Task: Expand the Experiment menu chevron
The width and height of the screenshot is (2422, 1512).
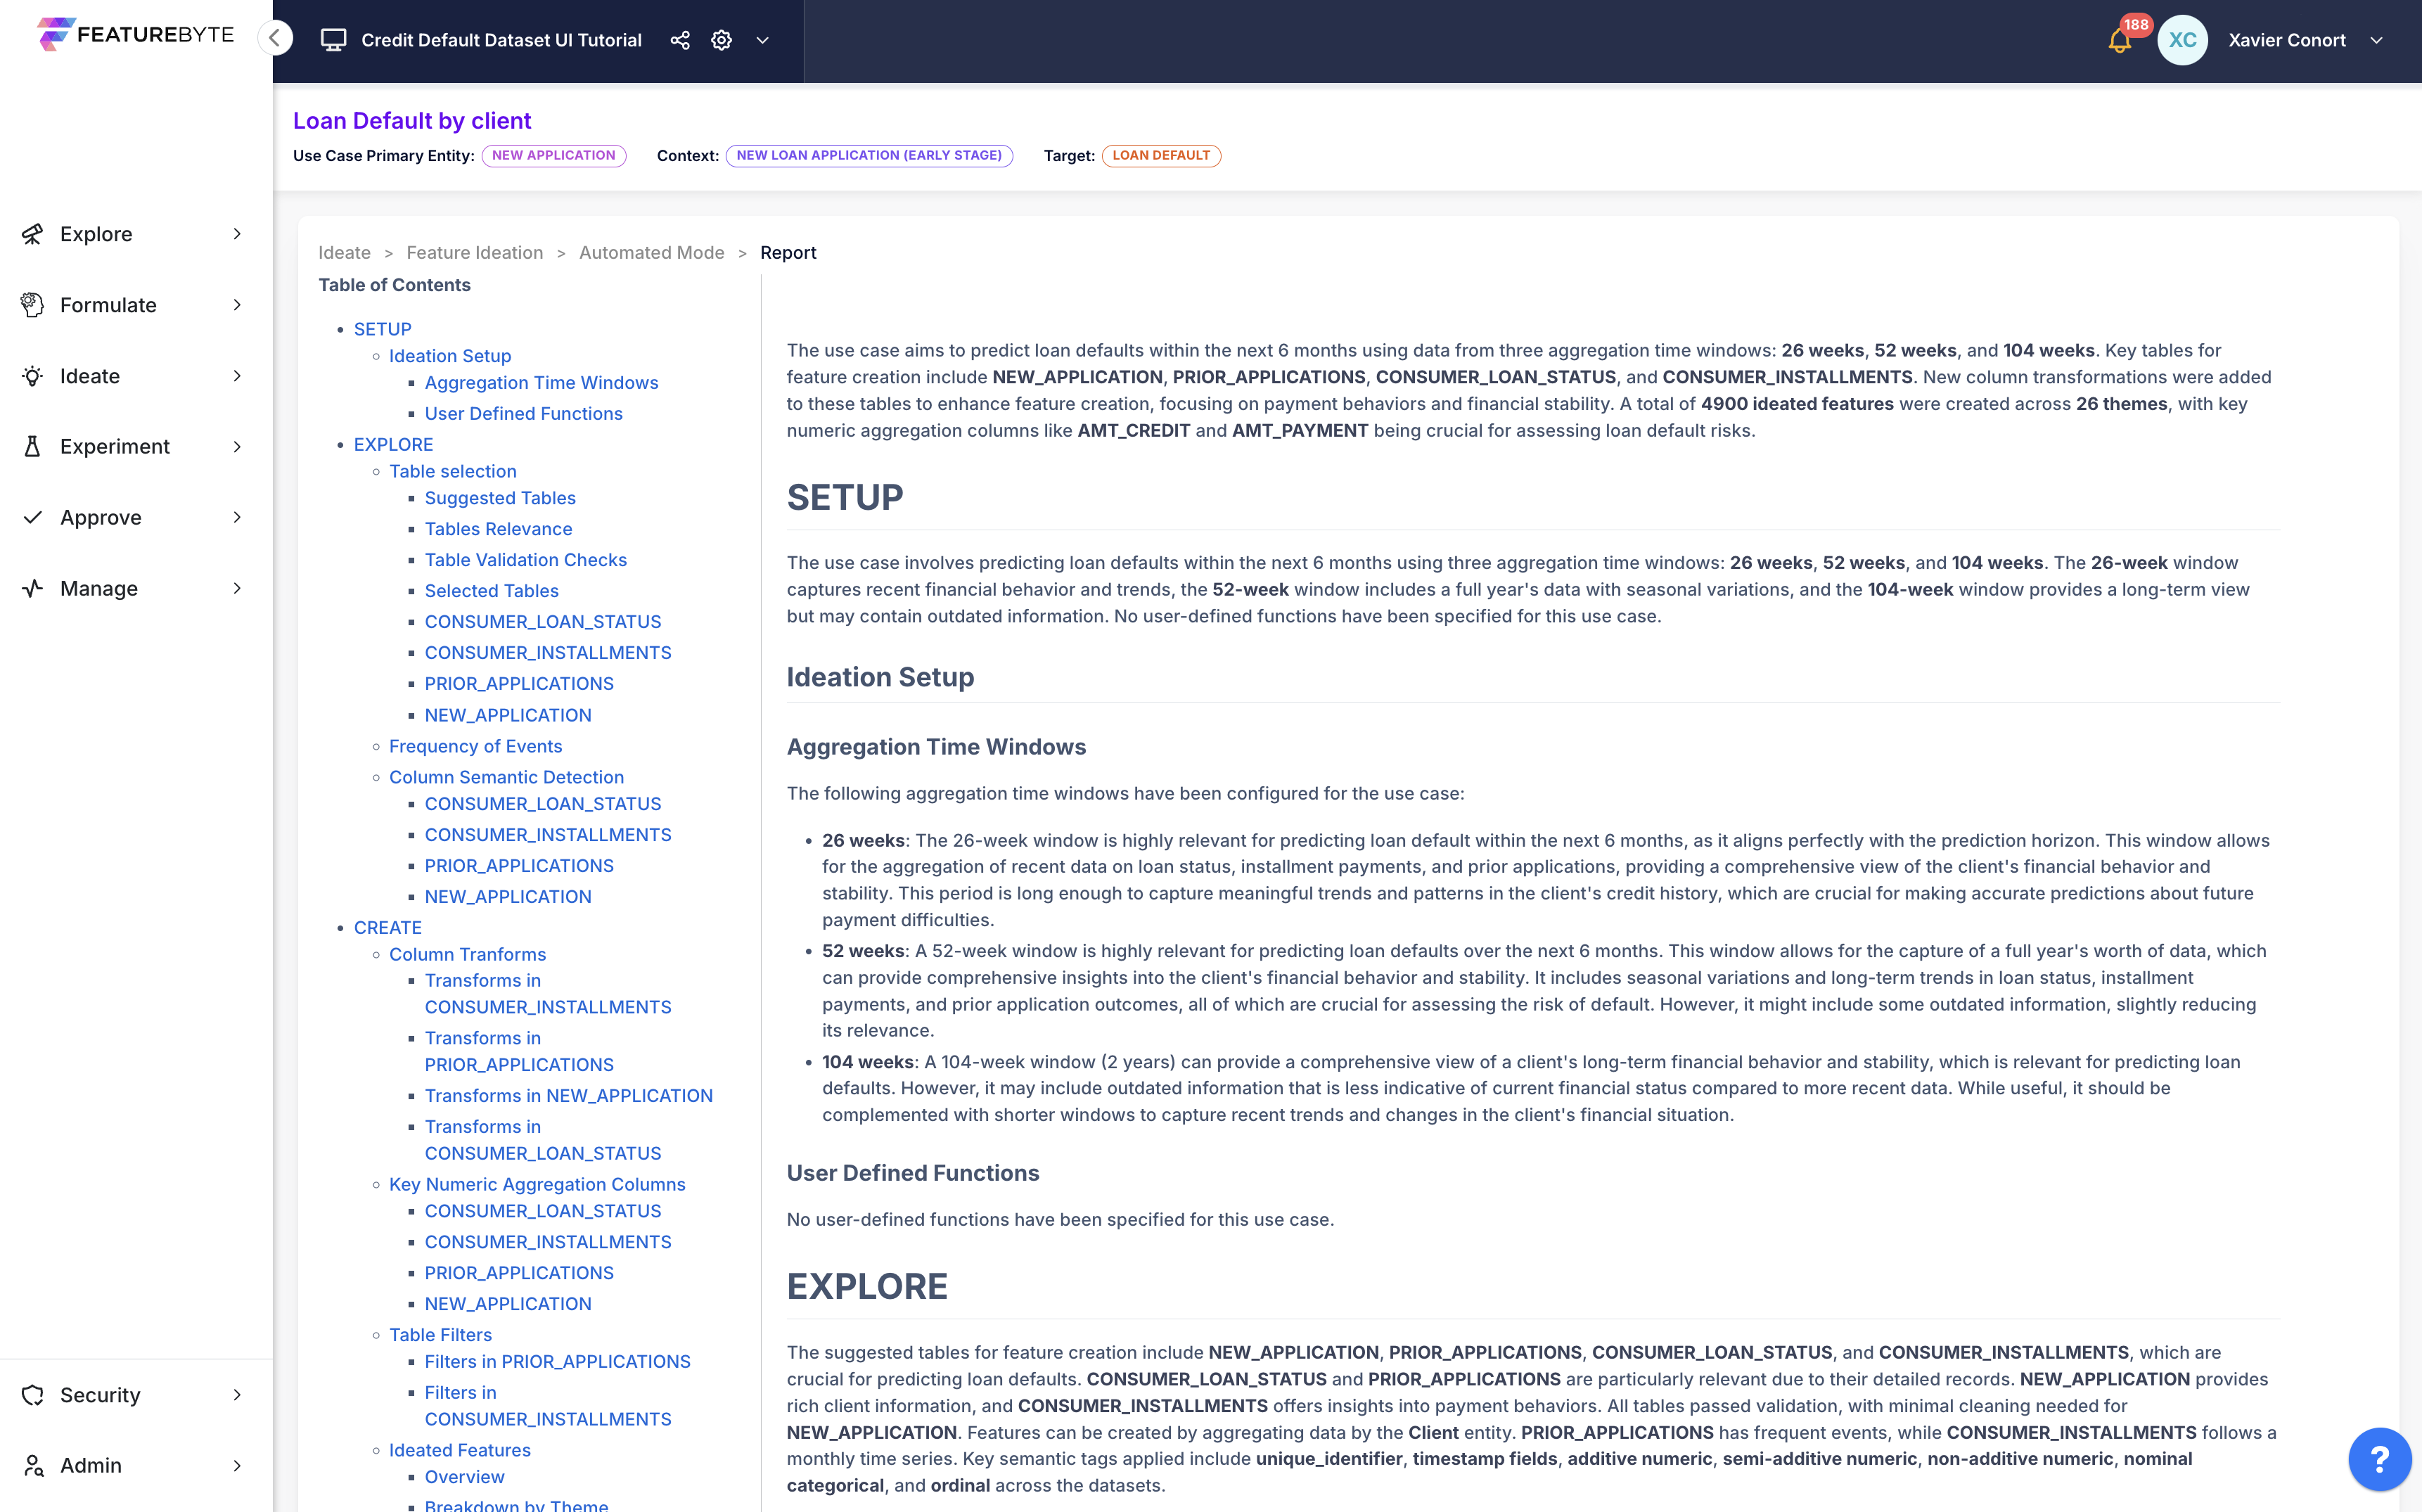Action: (237, 446)
